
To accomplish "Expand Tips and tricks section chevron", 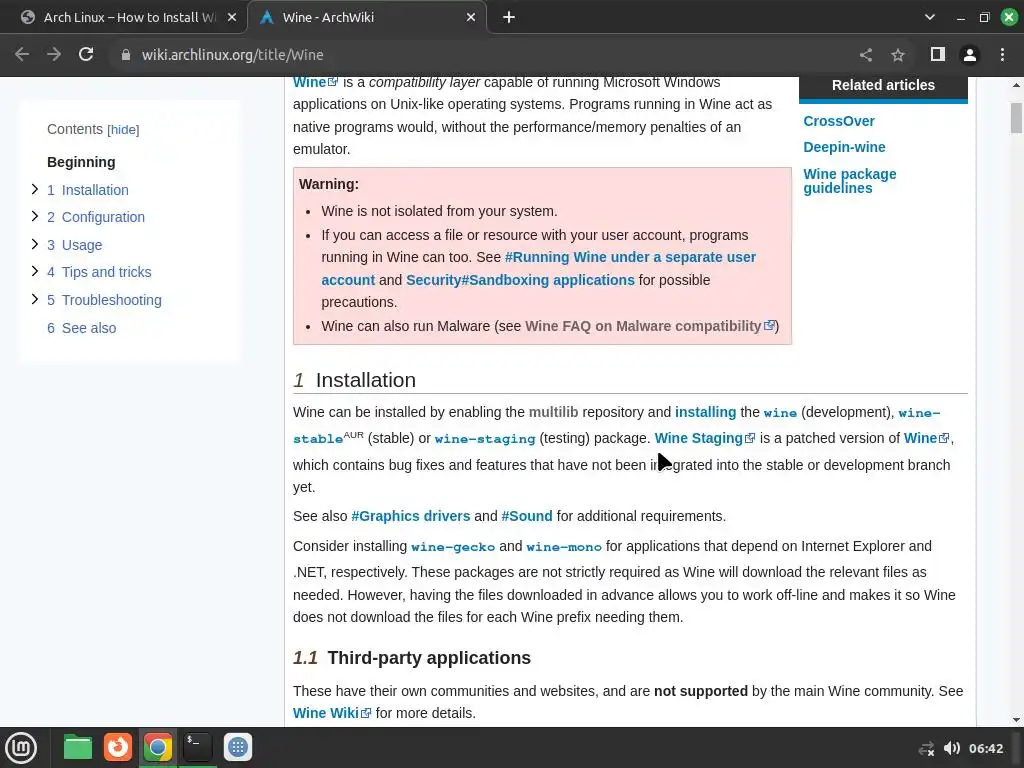I will (35, 271).
